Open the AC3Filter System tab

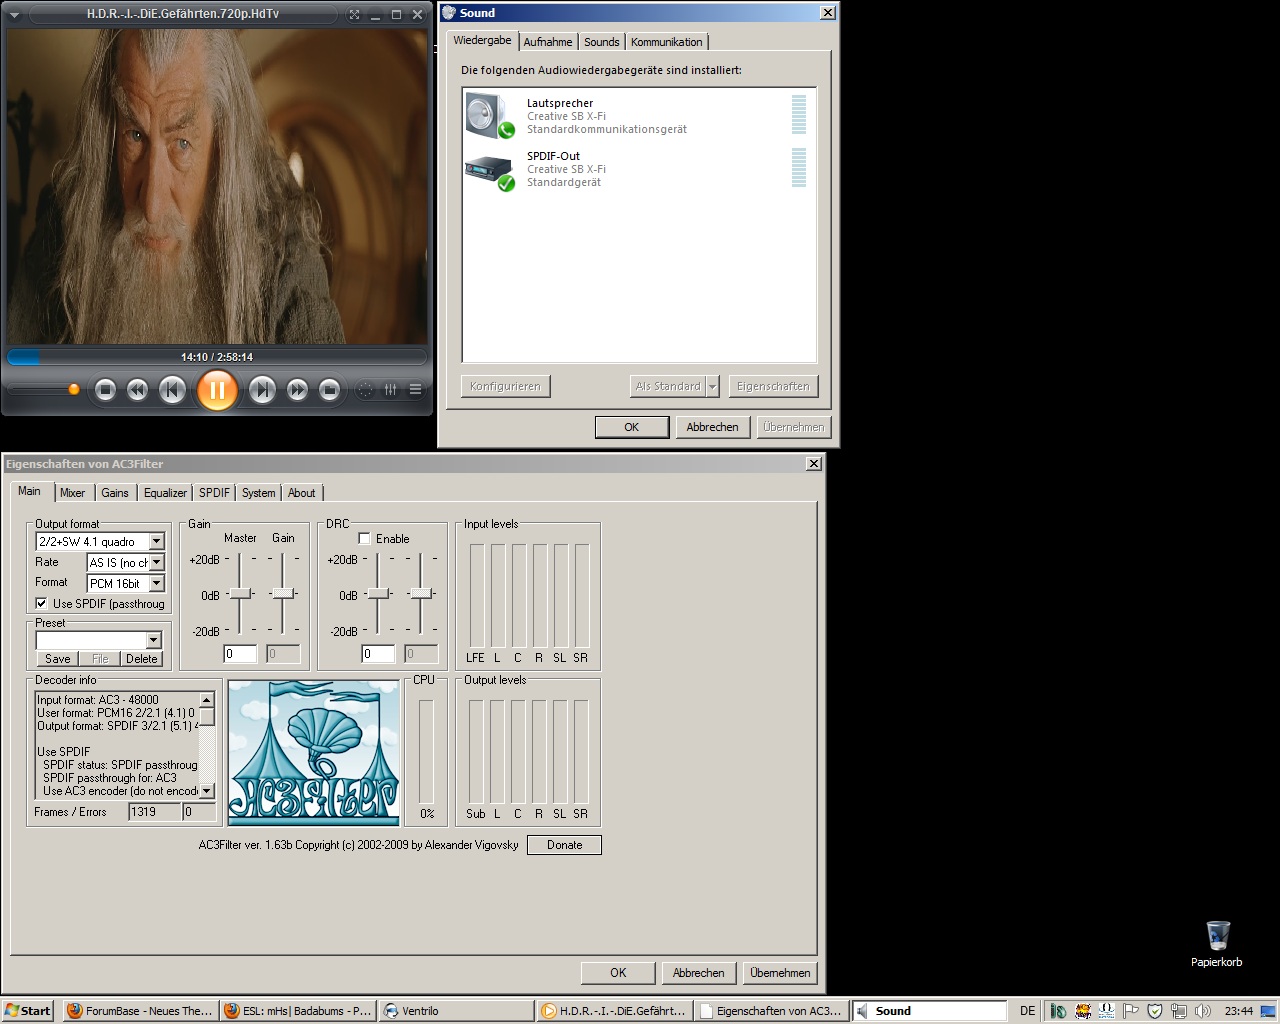[x=258, y=493]
